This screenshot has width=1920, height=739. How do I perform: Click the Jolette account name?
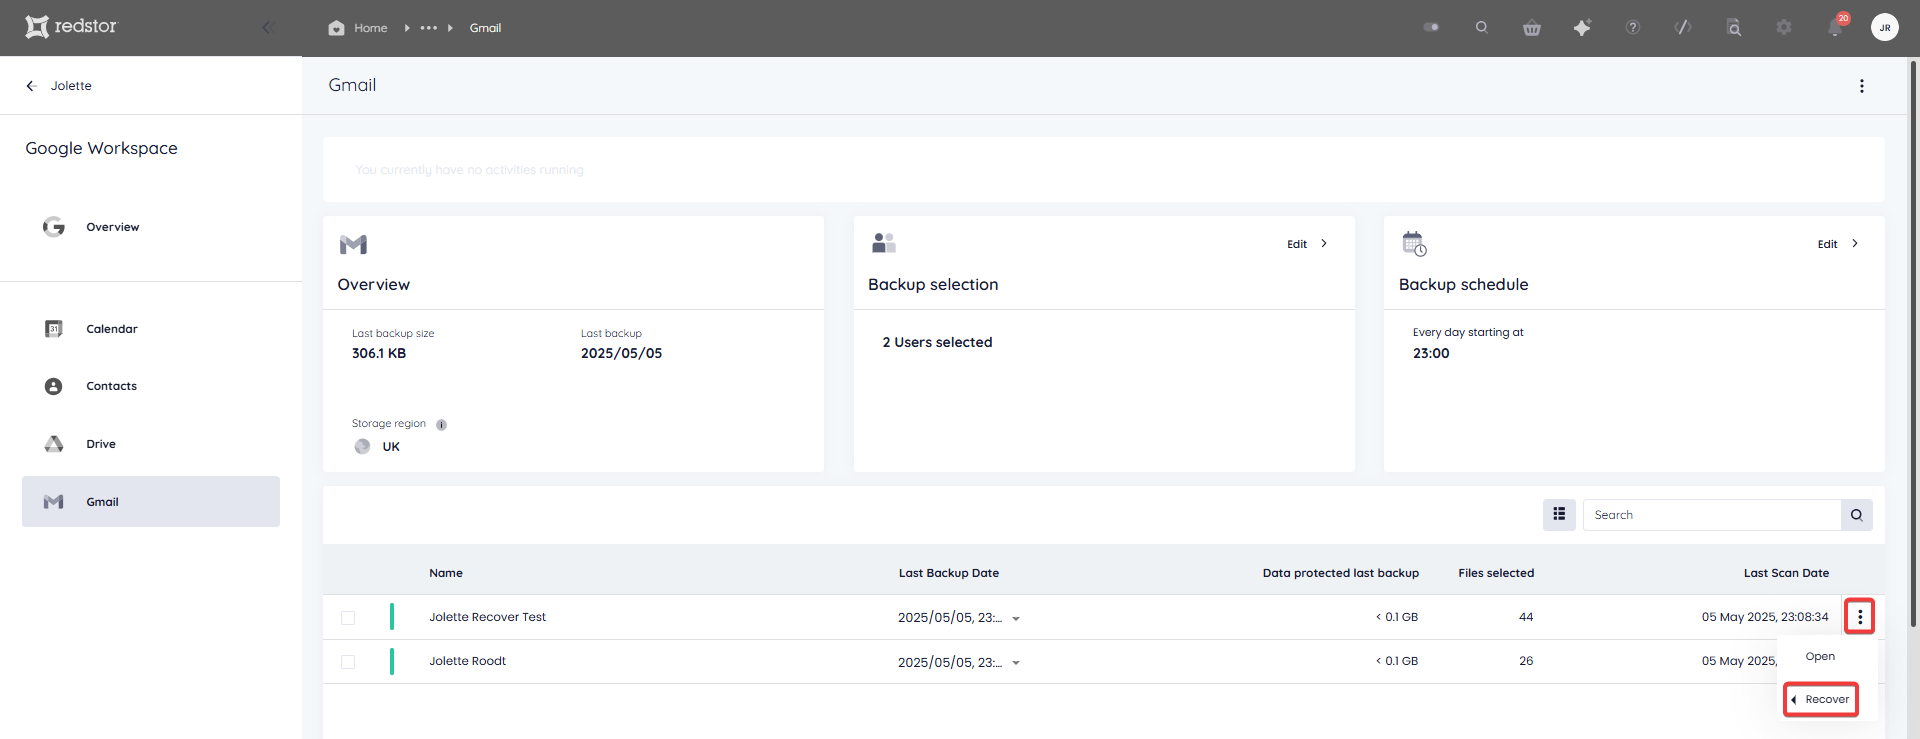pyautogui.click(x=71, y=86)
